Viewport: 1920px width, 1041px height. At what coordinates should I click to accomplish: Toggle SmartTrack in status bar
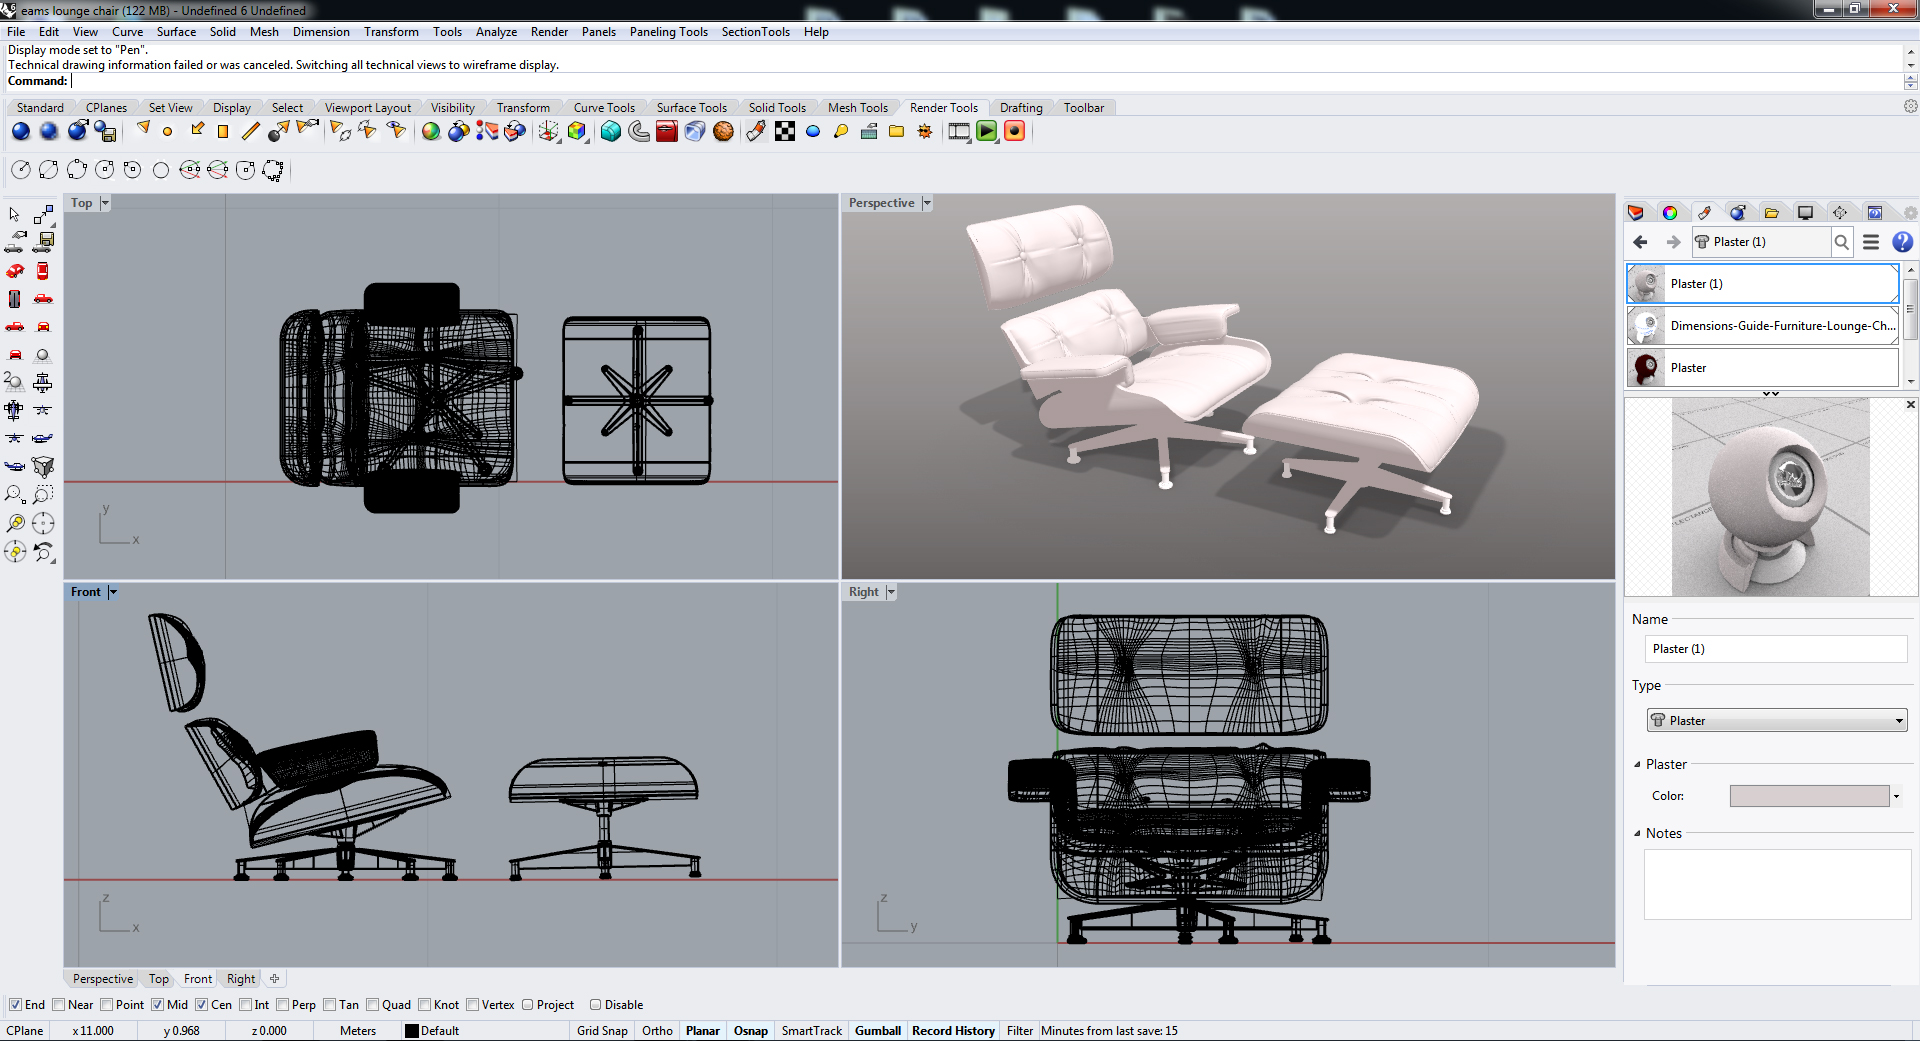811,1031
